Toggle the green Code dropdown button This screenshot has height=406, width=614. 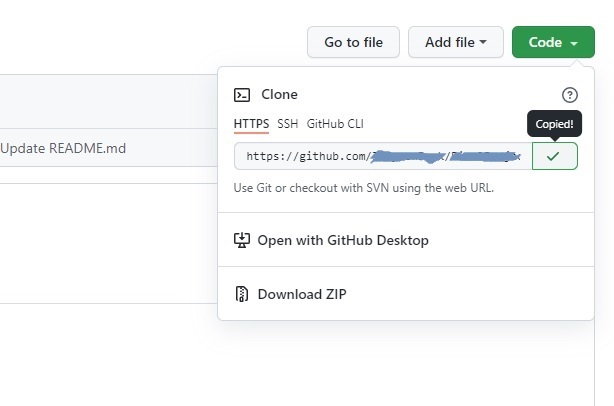[x=553, y=42]
